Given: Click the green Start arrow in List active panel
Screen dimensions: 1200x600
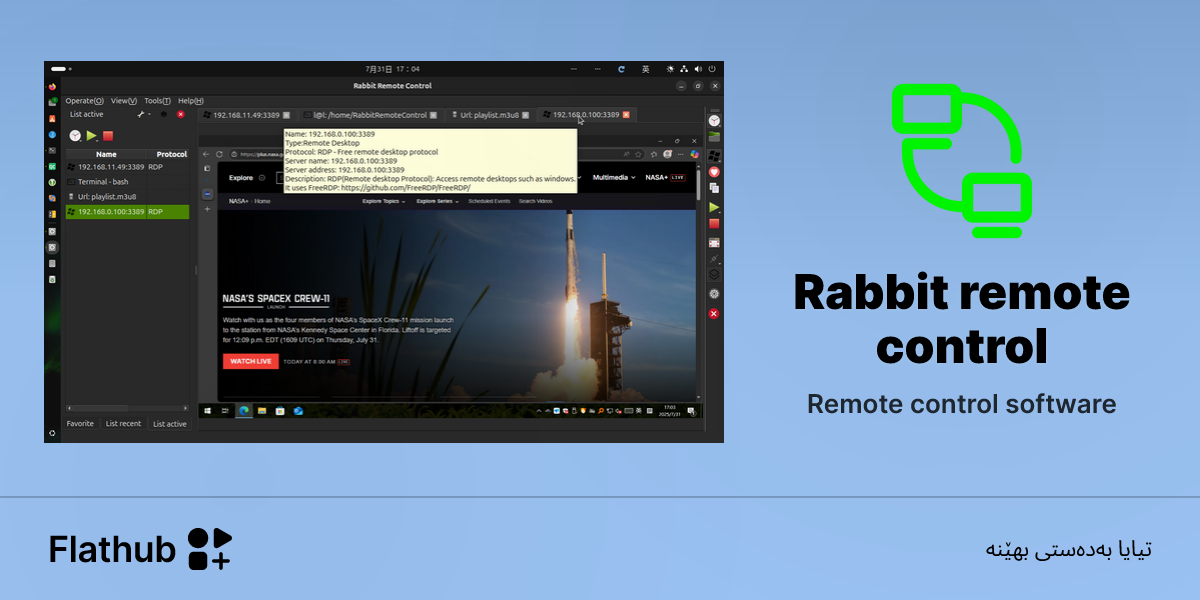Looking at the screenshot, I should (x=91, y=135).
